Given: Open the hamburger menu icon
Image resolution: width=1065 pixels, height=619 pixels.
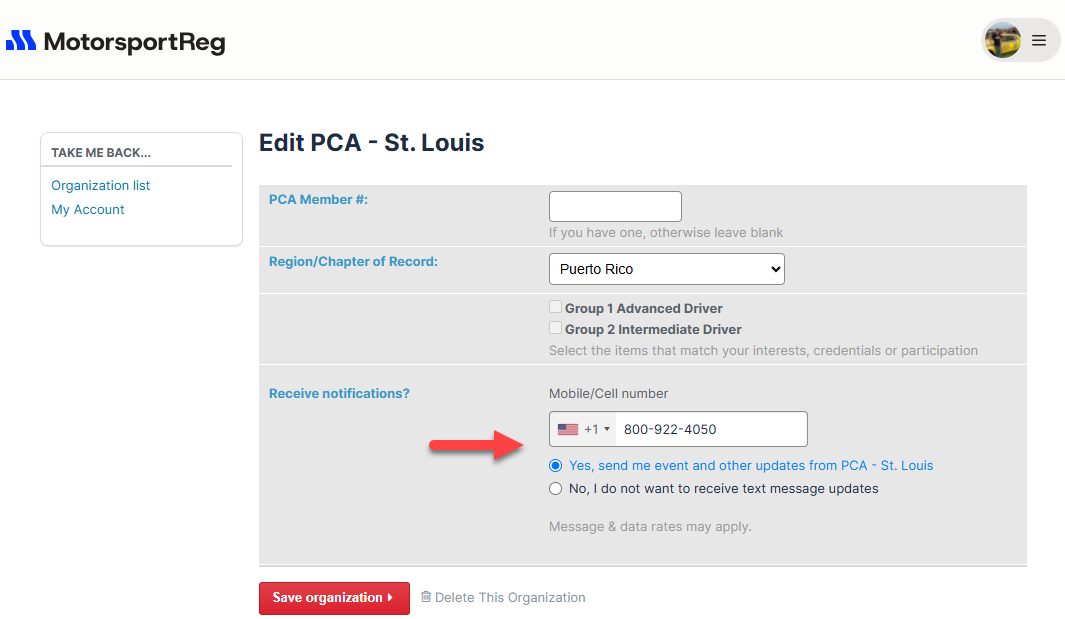Looking at the screenshot, I should tap(1039, 41).
